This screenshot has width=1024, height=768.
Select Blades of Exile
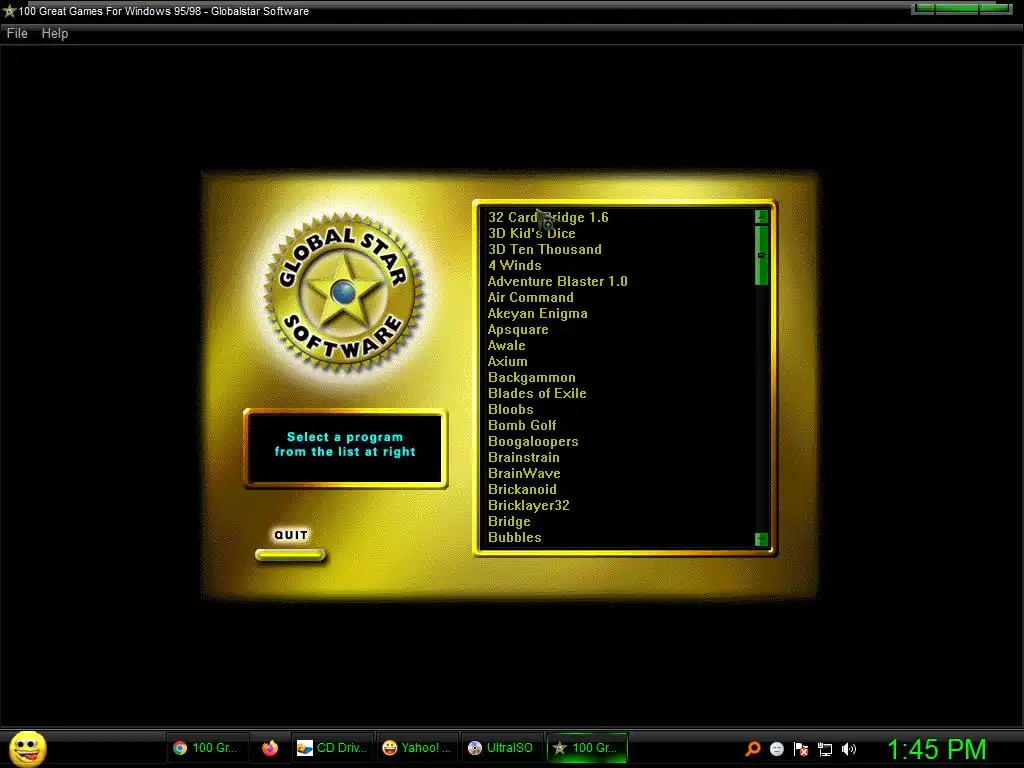click(x=537, y=393)
